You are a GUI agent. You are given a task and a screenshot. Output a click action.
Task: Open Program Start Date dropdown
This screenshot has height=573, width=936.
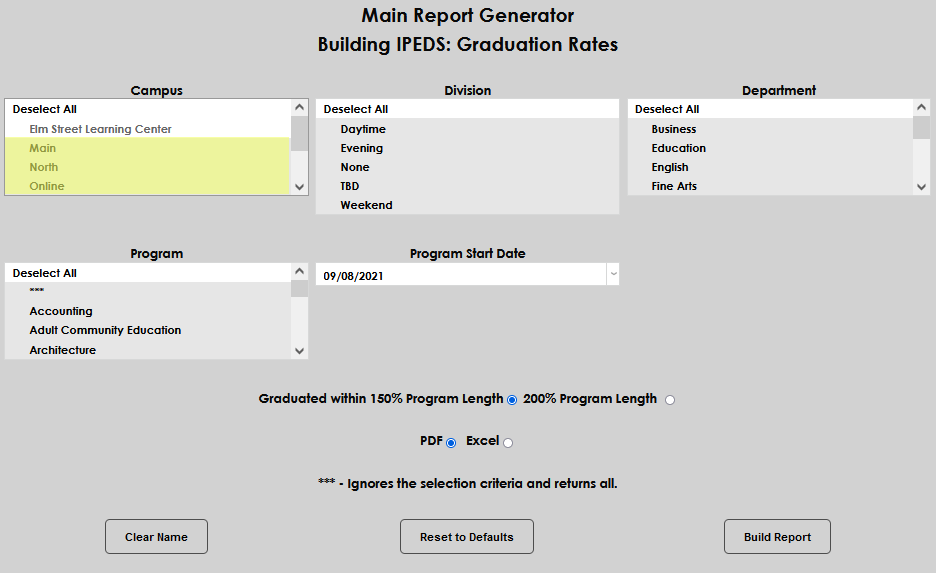coord(613,275)
